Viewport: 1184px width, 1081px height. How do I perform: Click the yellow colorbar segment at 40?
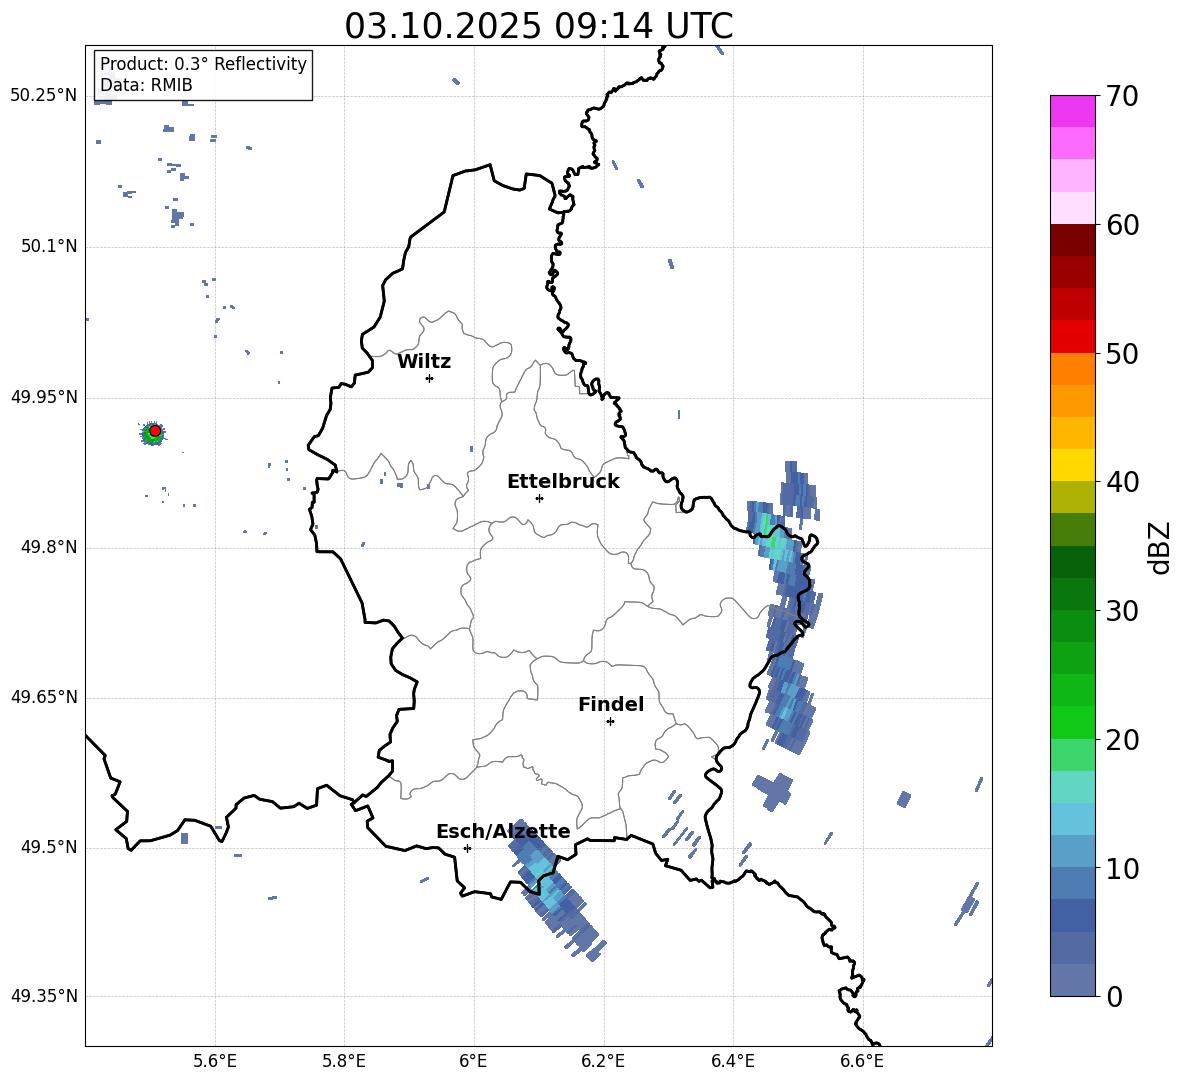pyautogui.click(x=1072, y=465)
